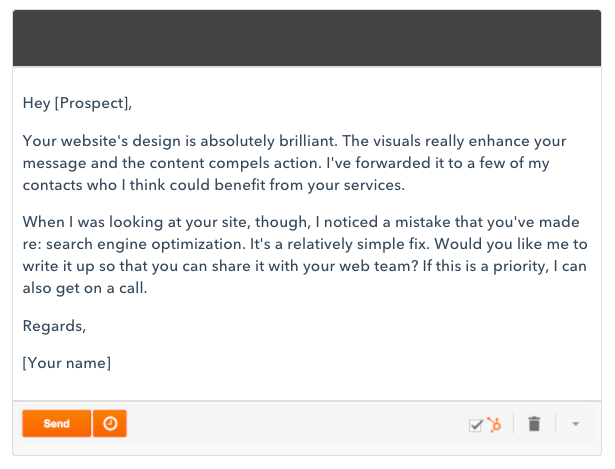Expand the more options dropdown arrow

coord(575,424)
